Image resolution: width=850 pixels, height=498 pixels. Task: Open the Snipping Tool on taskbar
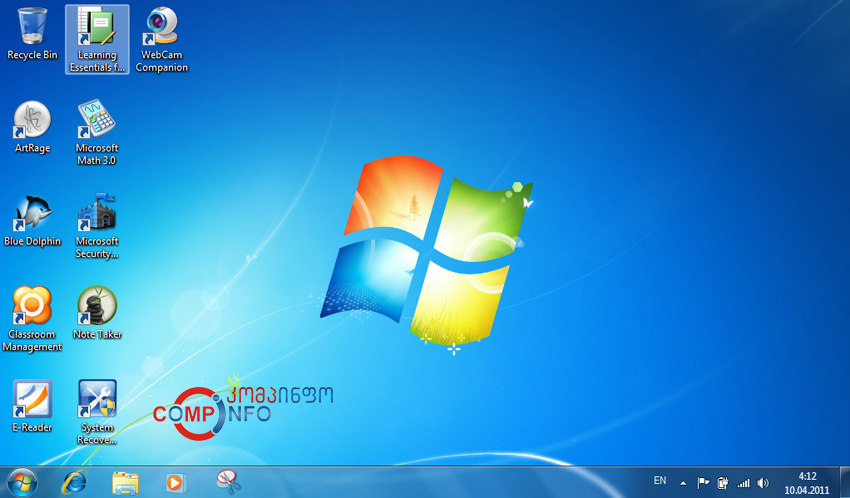tap(228, 482)
